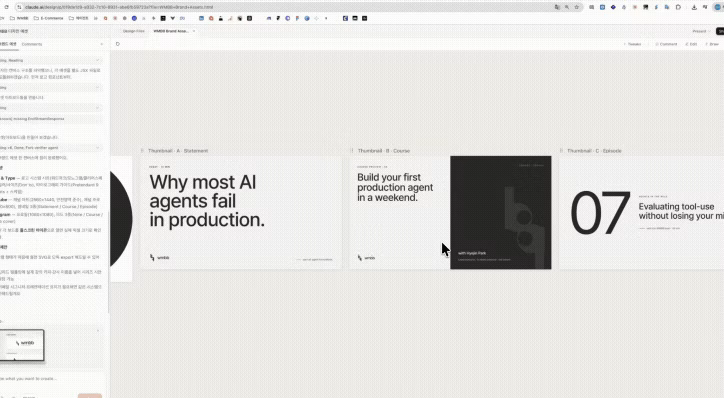724x398 pixels.
Task: Activate the Draw tool
Action: (712, 44)
